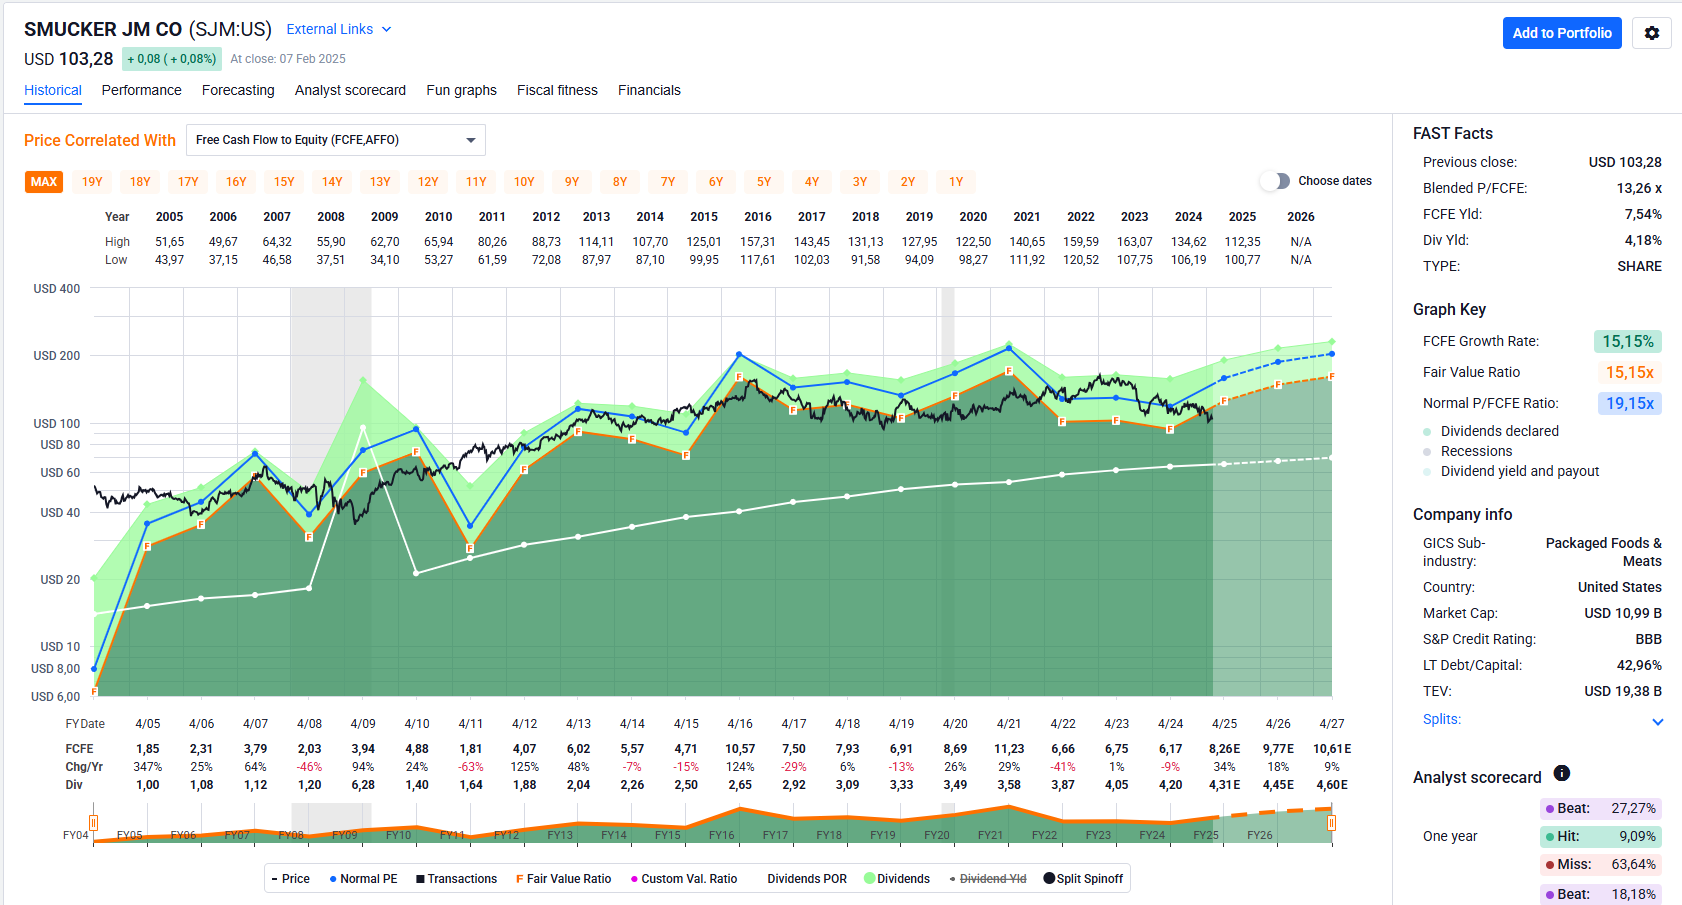The image size is (1682, 905).
Task: Click the Custom Val. Ratio legend dot
Action: [634, 879]
